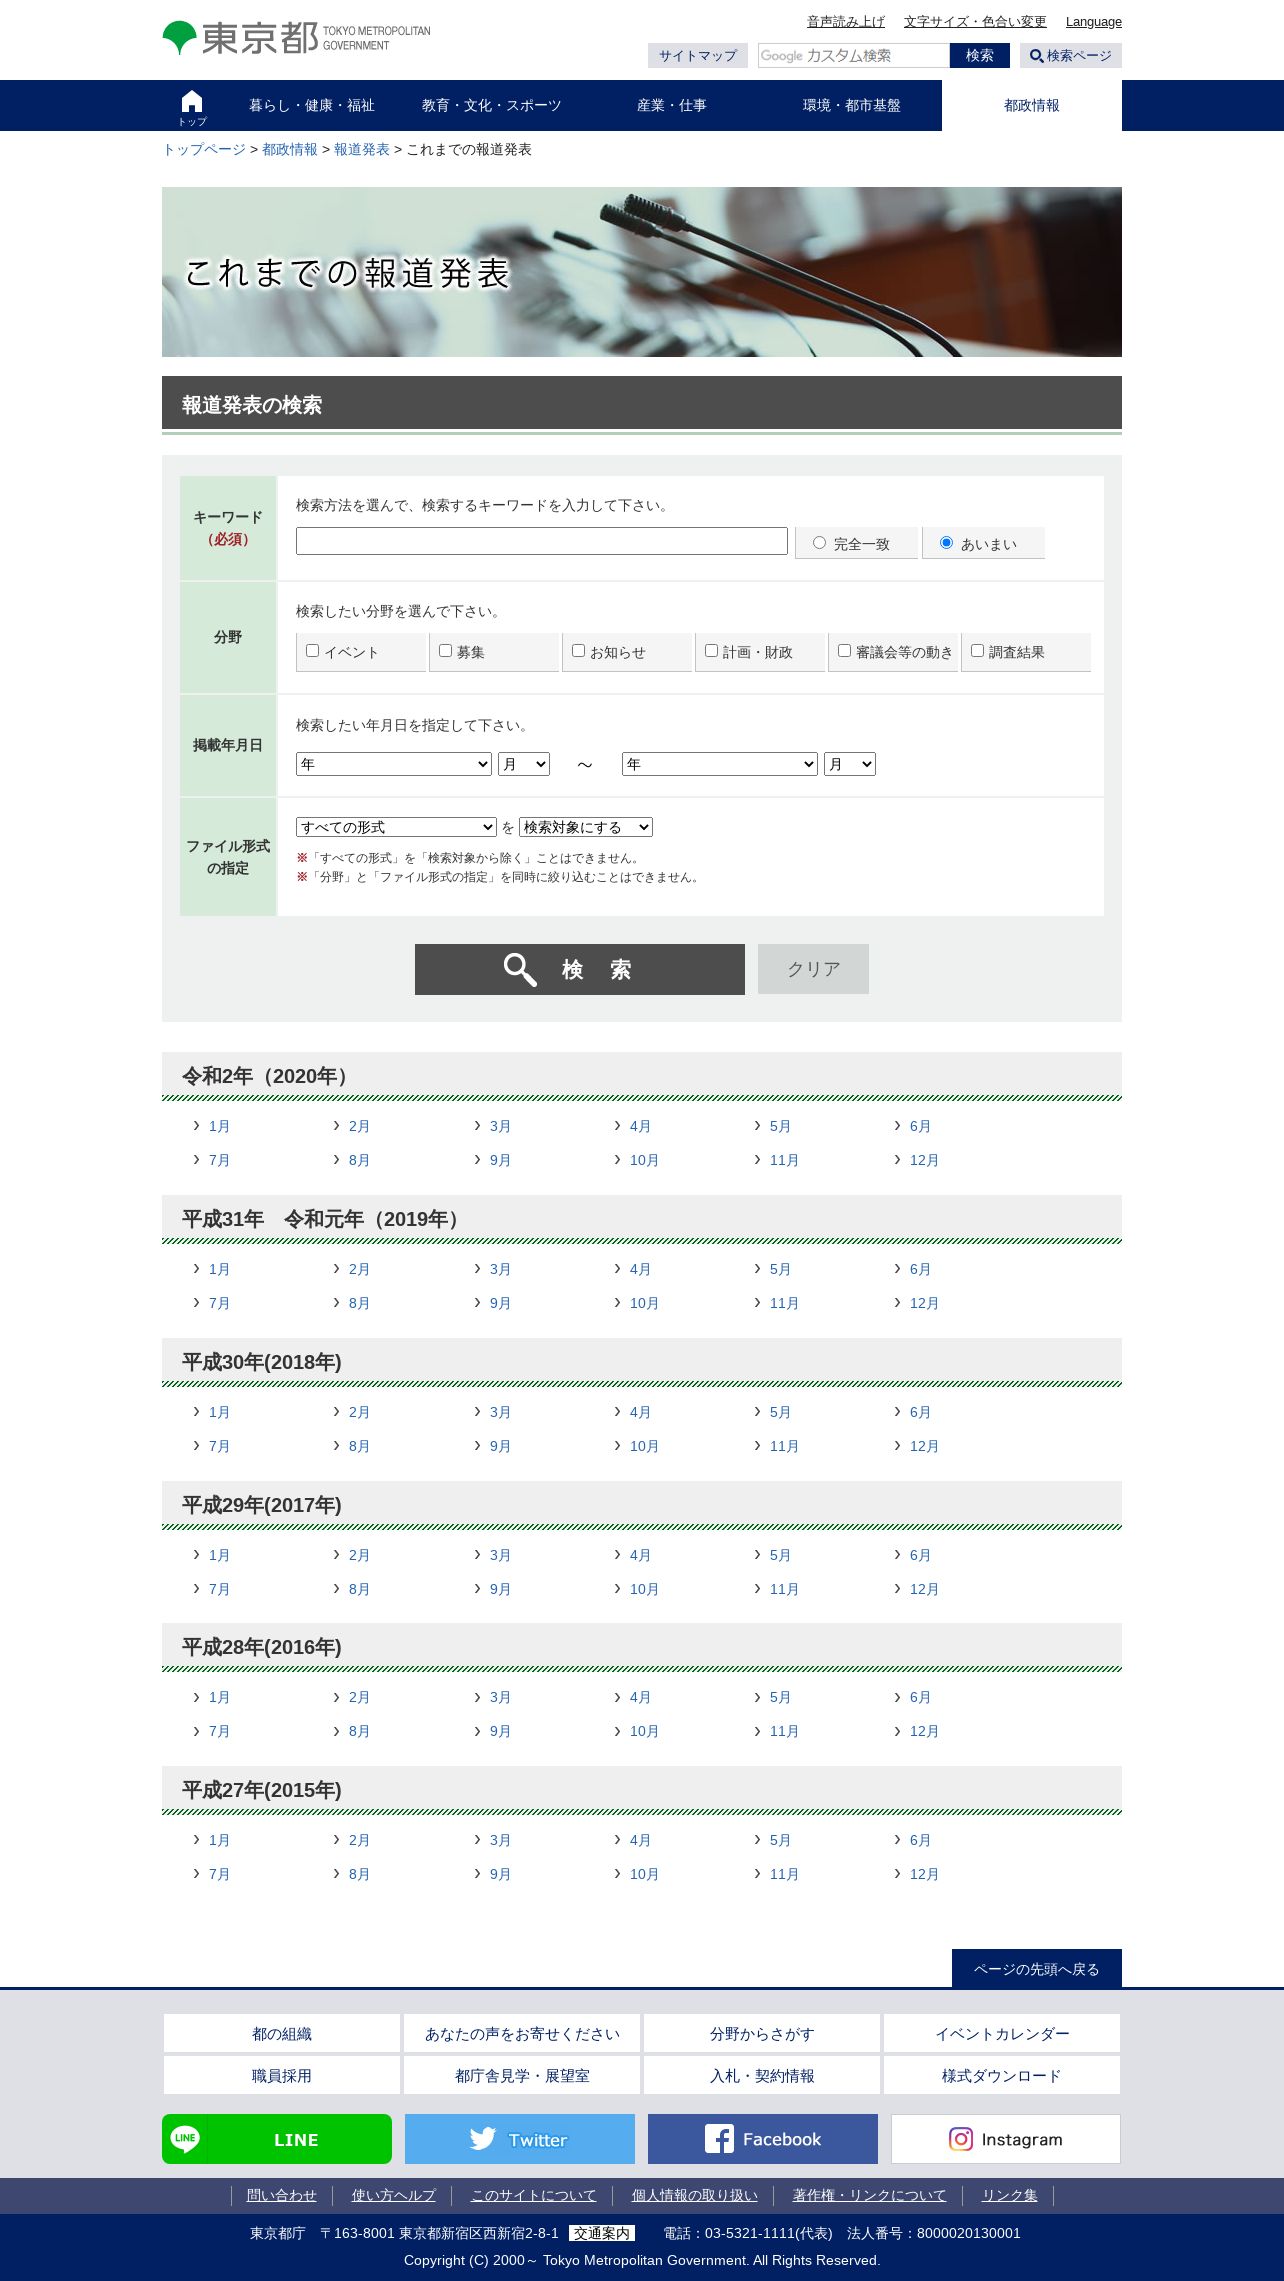Open the start year 年 dropdown
Screen dimensions: 1284x2281
pos(394,764)
